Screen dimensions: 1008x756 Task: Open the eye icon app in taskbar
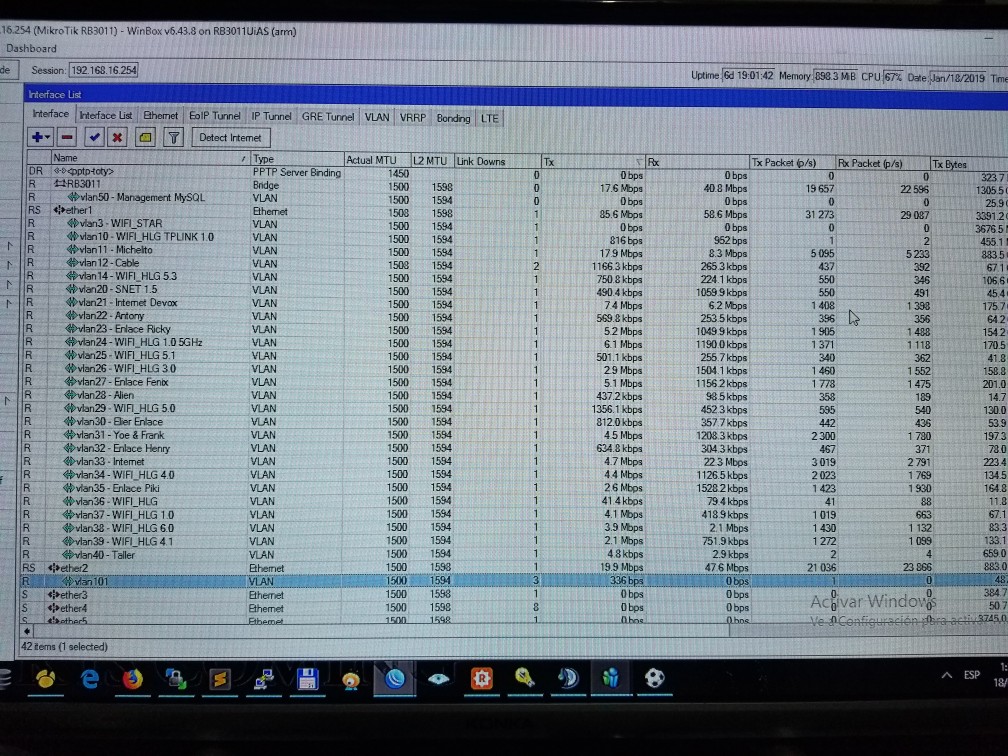[438, 679]
